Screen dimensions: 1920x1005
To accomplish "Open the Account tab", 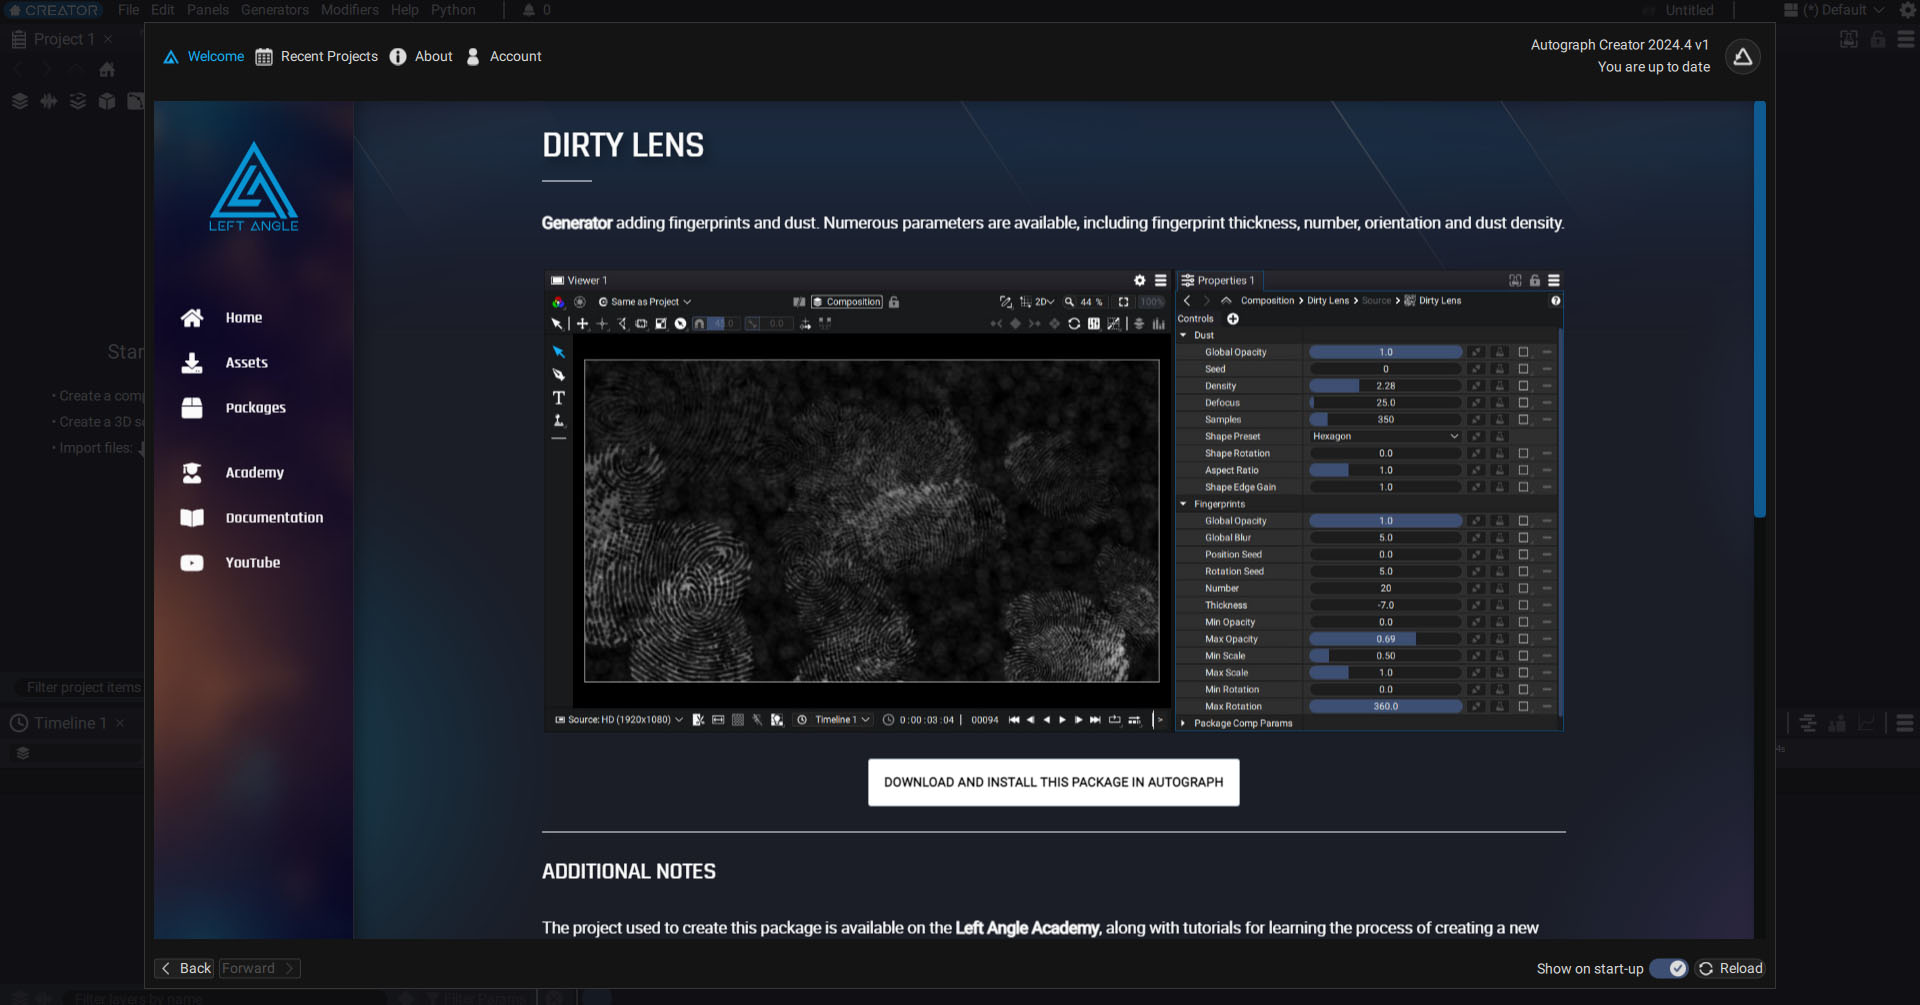I will point(504,57).
